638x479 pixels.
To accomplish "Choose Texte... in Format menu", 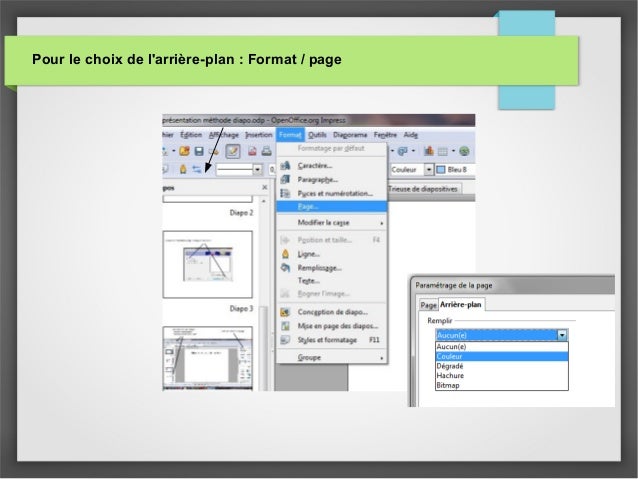I will tap(332, 281).
